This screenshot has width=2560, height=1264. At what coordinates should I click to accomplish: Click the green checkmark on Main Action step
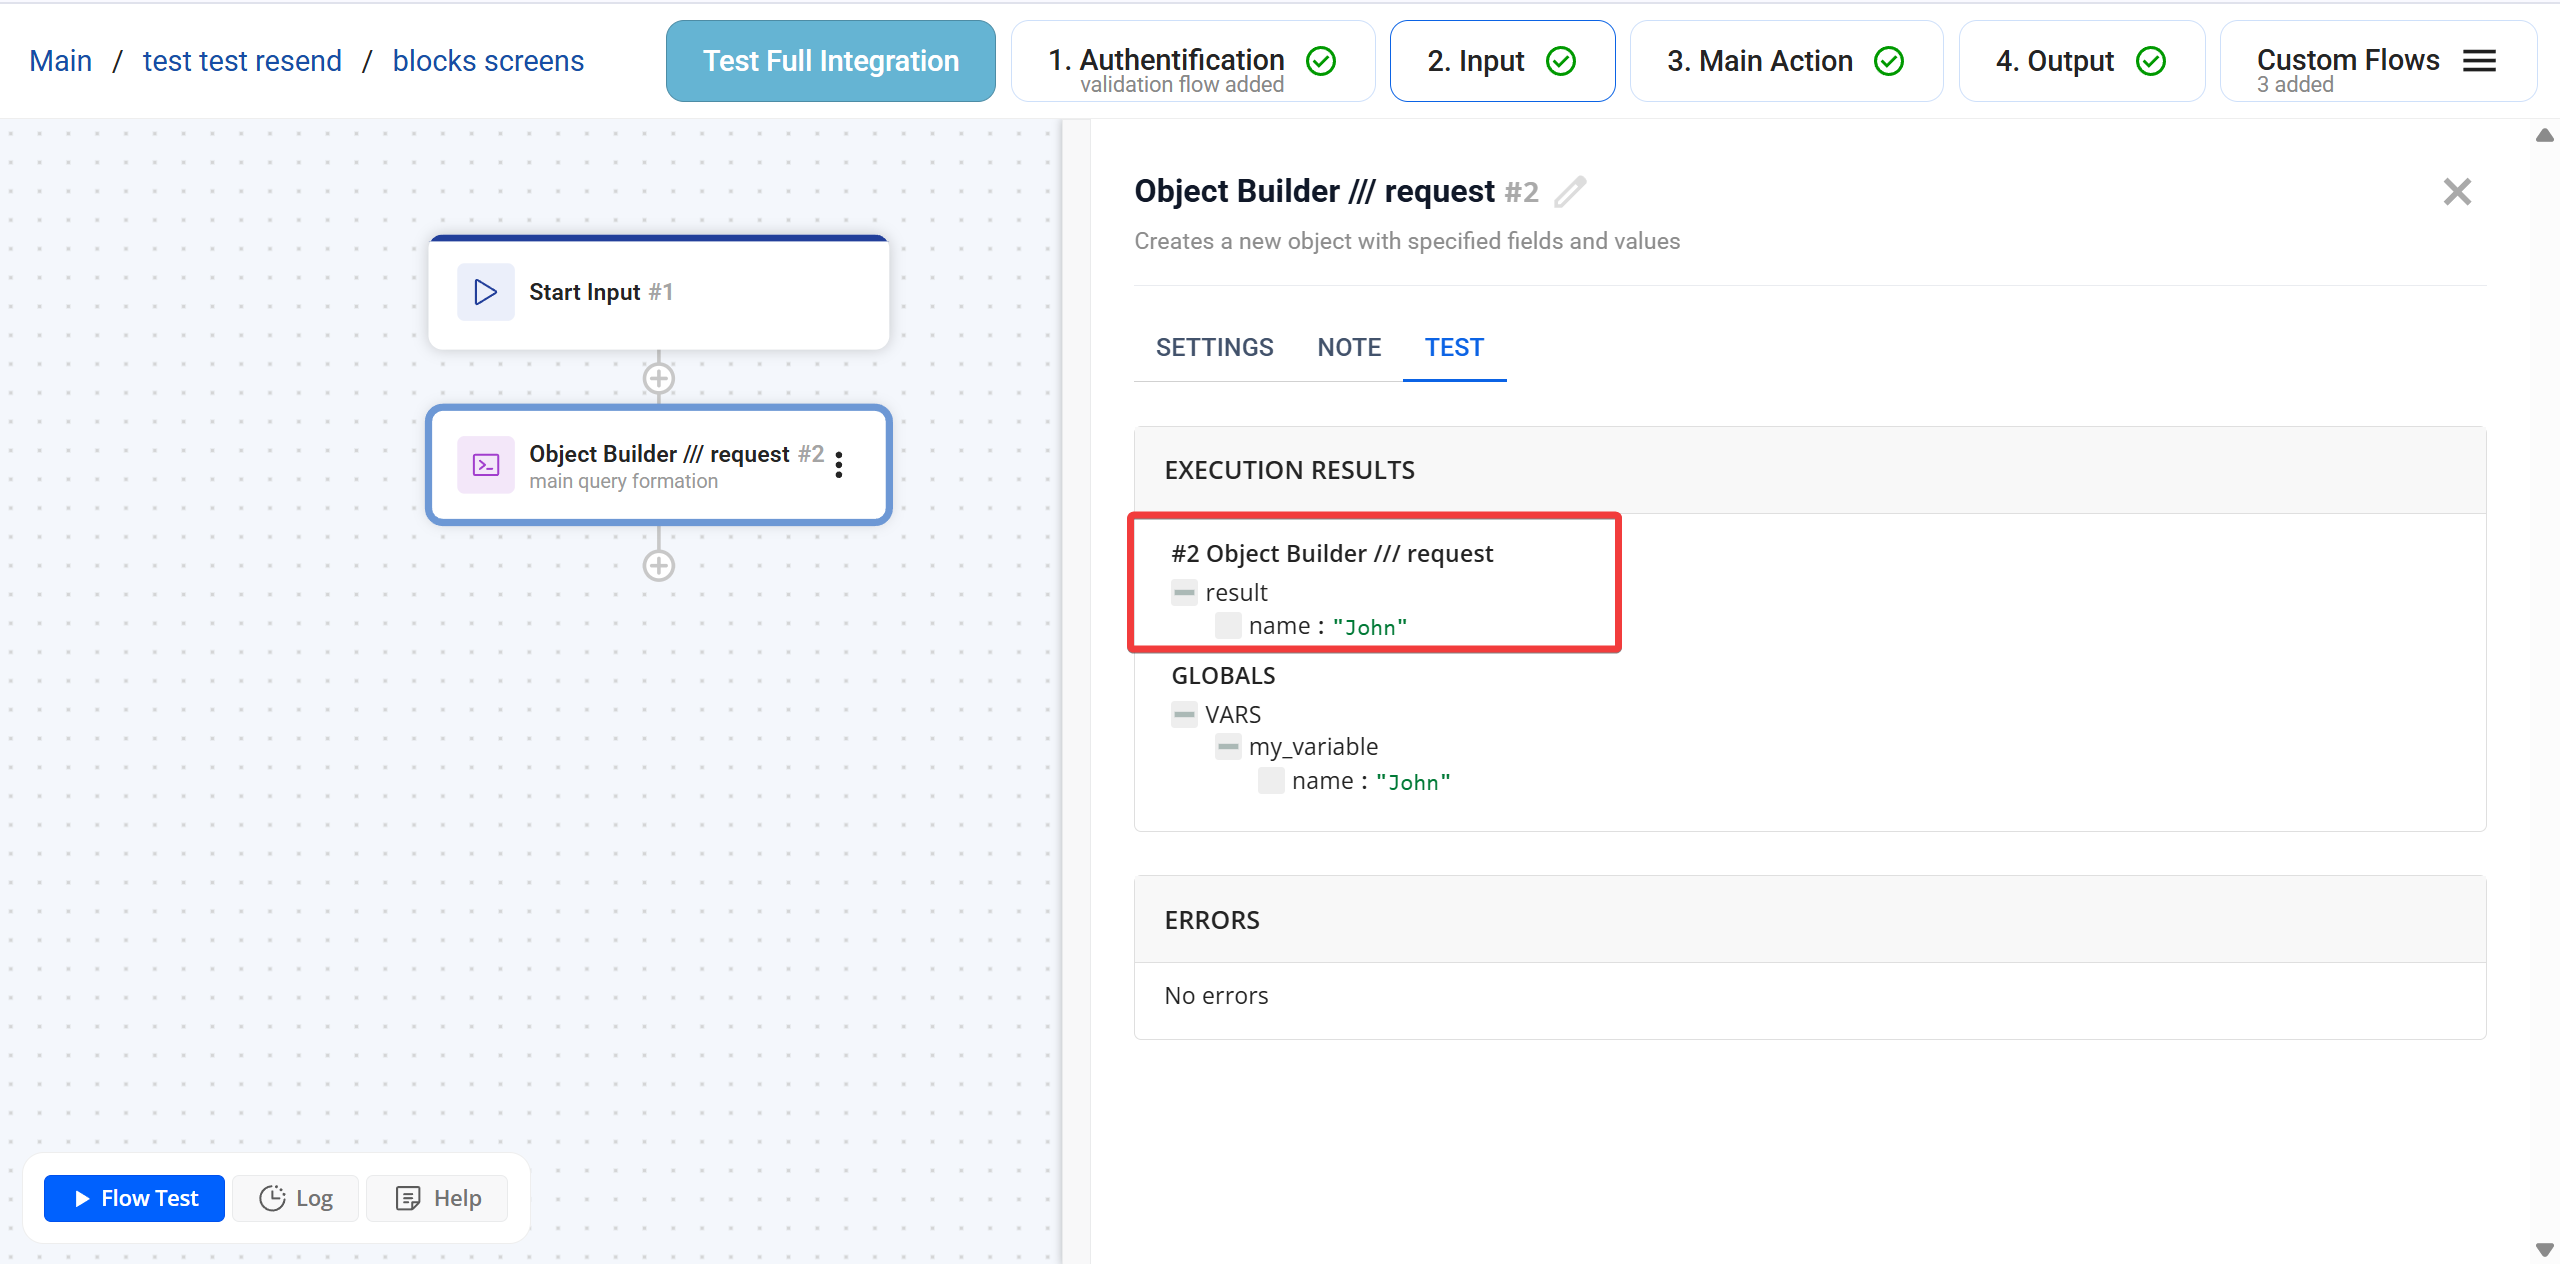click(x=1888, y=61)
